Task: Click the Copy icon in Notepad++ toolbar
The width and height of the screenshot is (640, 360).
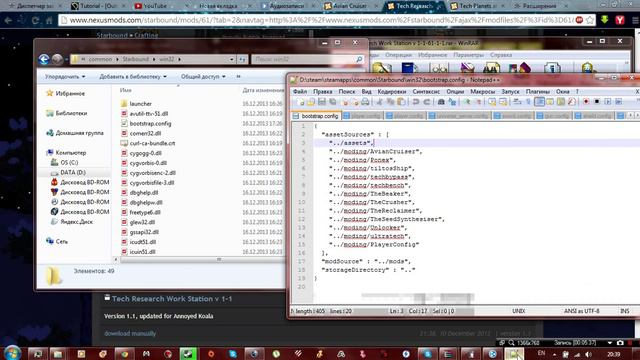Action: click(390, 102)
